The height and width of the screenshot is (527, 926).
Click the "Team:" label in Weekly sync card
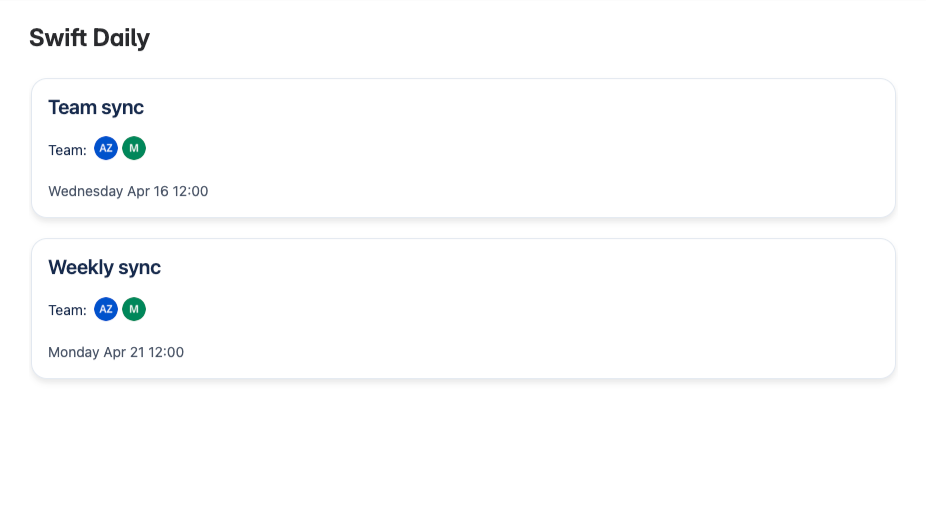(67, 310)
